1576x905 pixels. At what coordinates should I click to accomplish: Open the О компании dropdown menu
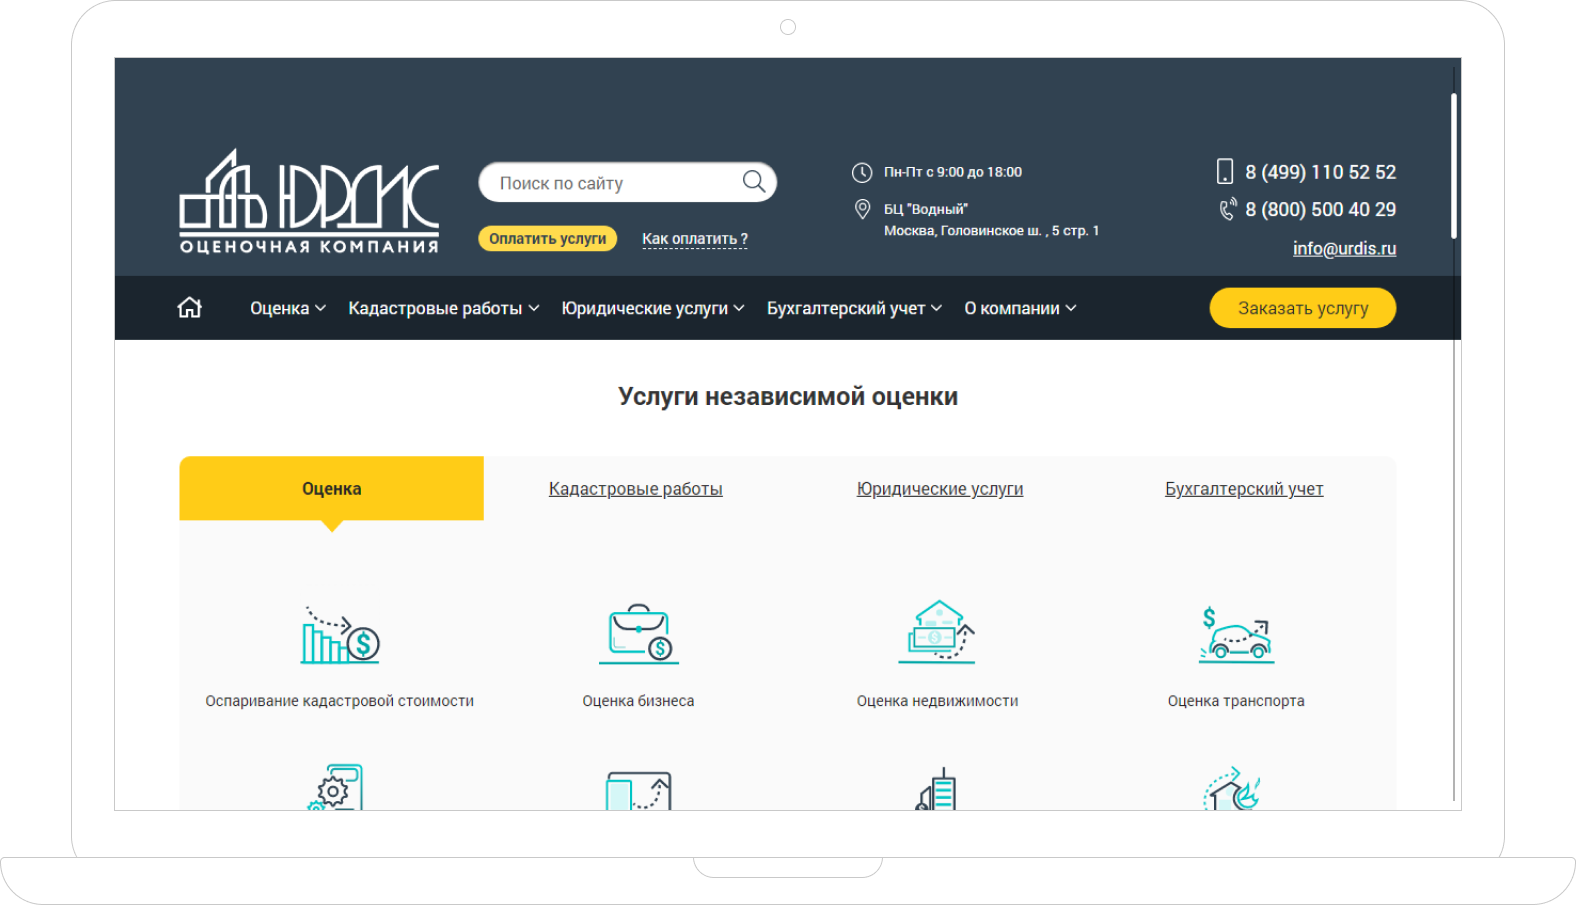(1019, 308)
